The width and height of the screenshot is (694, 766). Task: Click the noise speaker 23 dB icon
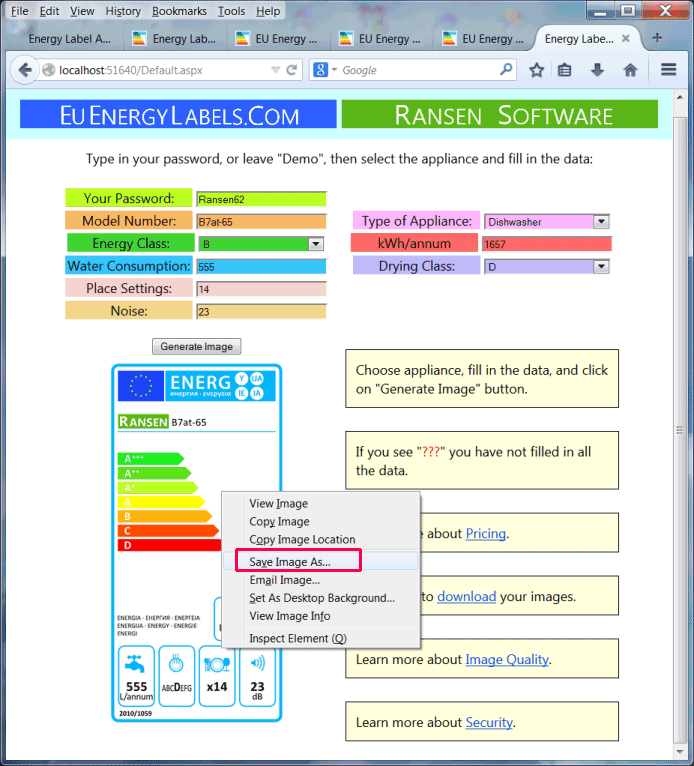[x=257, y=676]
